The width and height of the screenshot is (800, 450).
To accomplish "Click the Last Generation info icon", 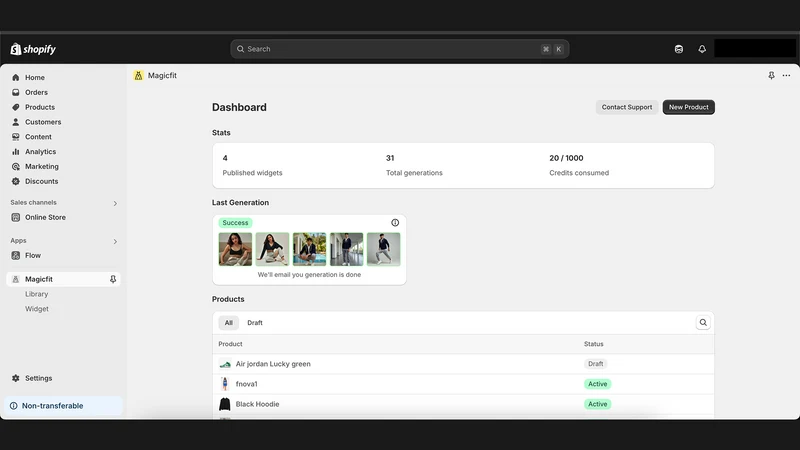I will (395, 222).
